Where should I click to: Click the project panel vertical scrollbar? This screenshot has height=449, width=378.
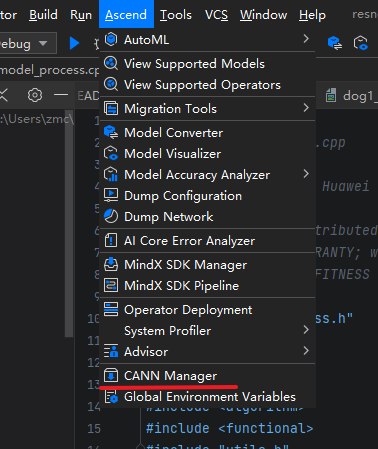pos(69,223)
